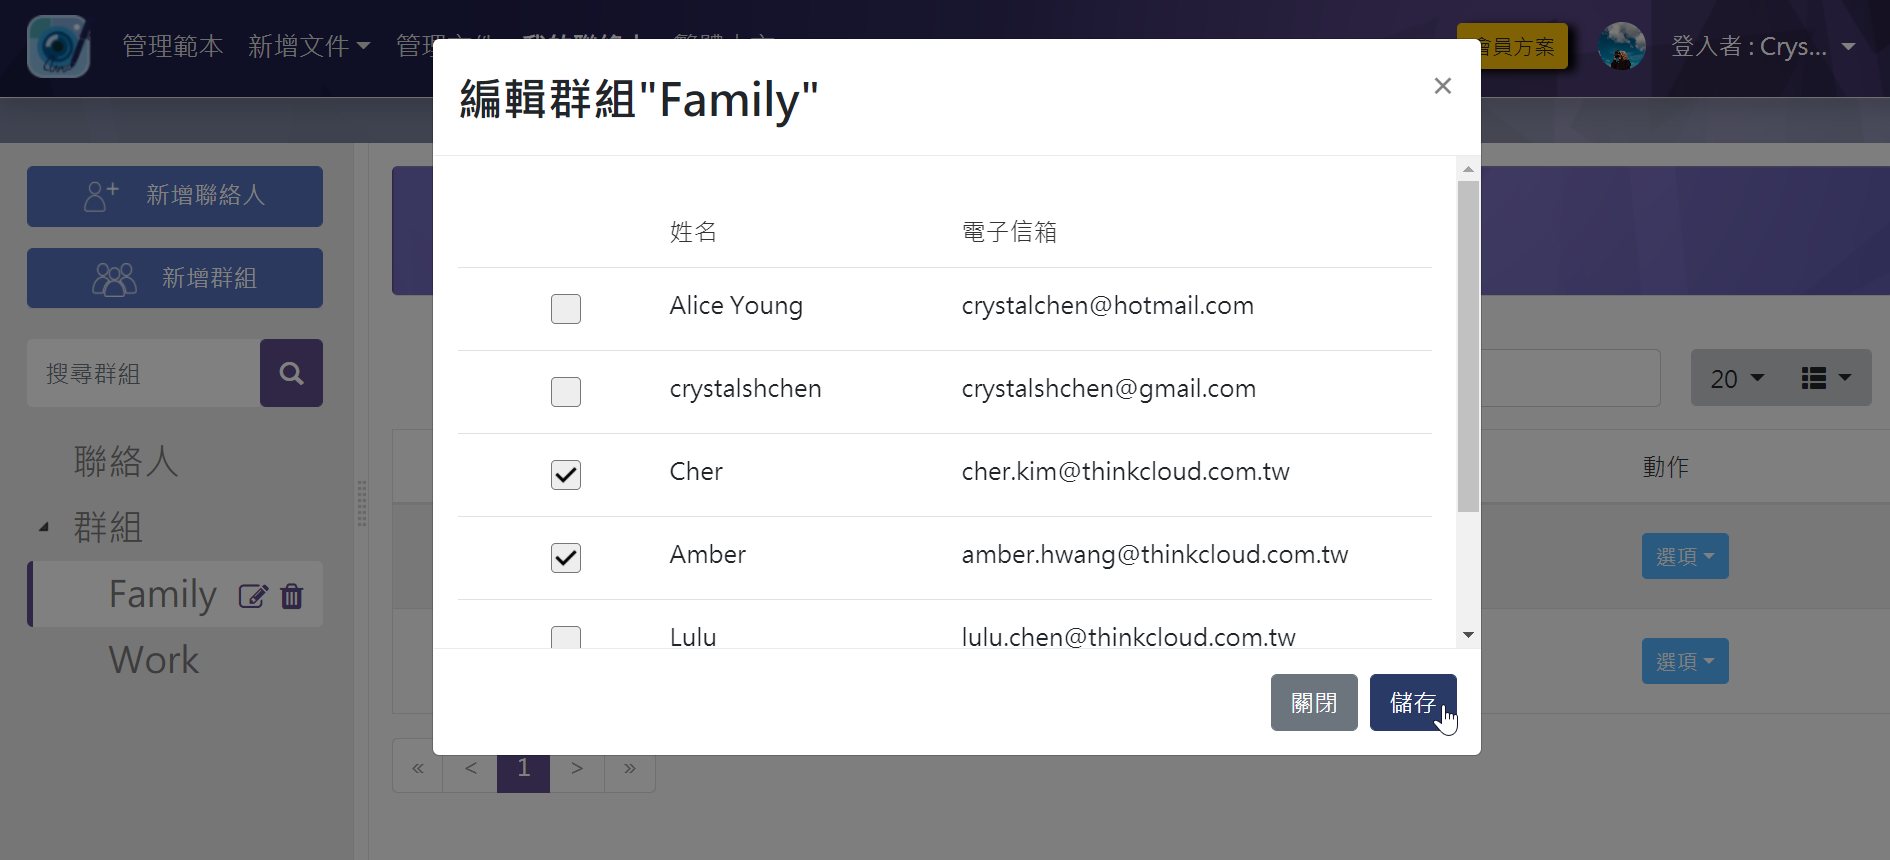This screenshot has height=860, width=1890.
Task: Click the 儲存 save button
Action: [1413, 703]
